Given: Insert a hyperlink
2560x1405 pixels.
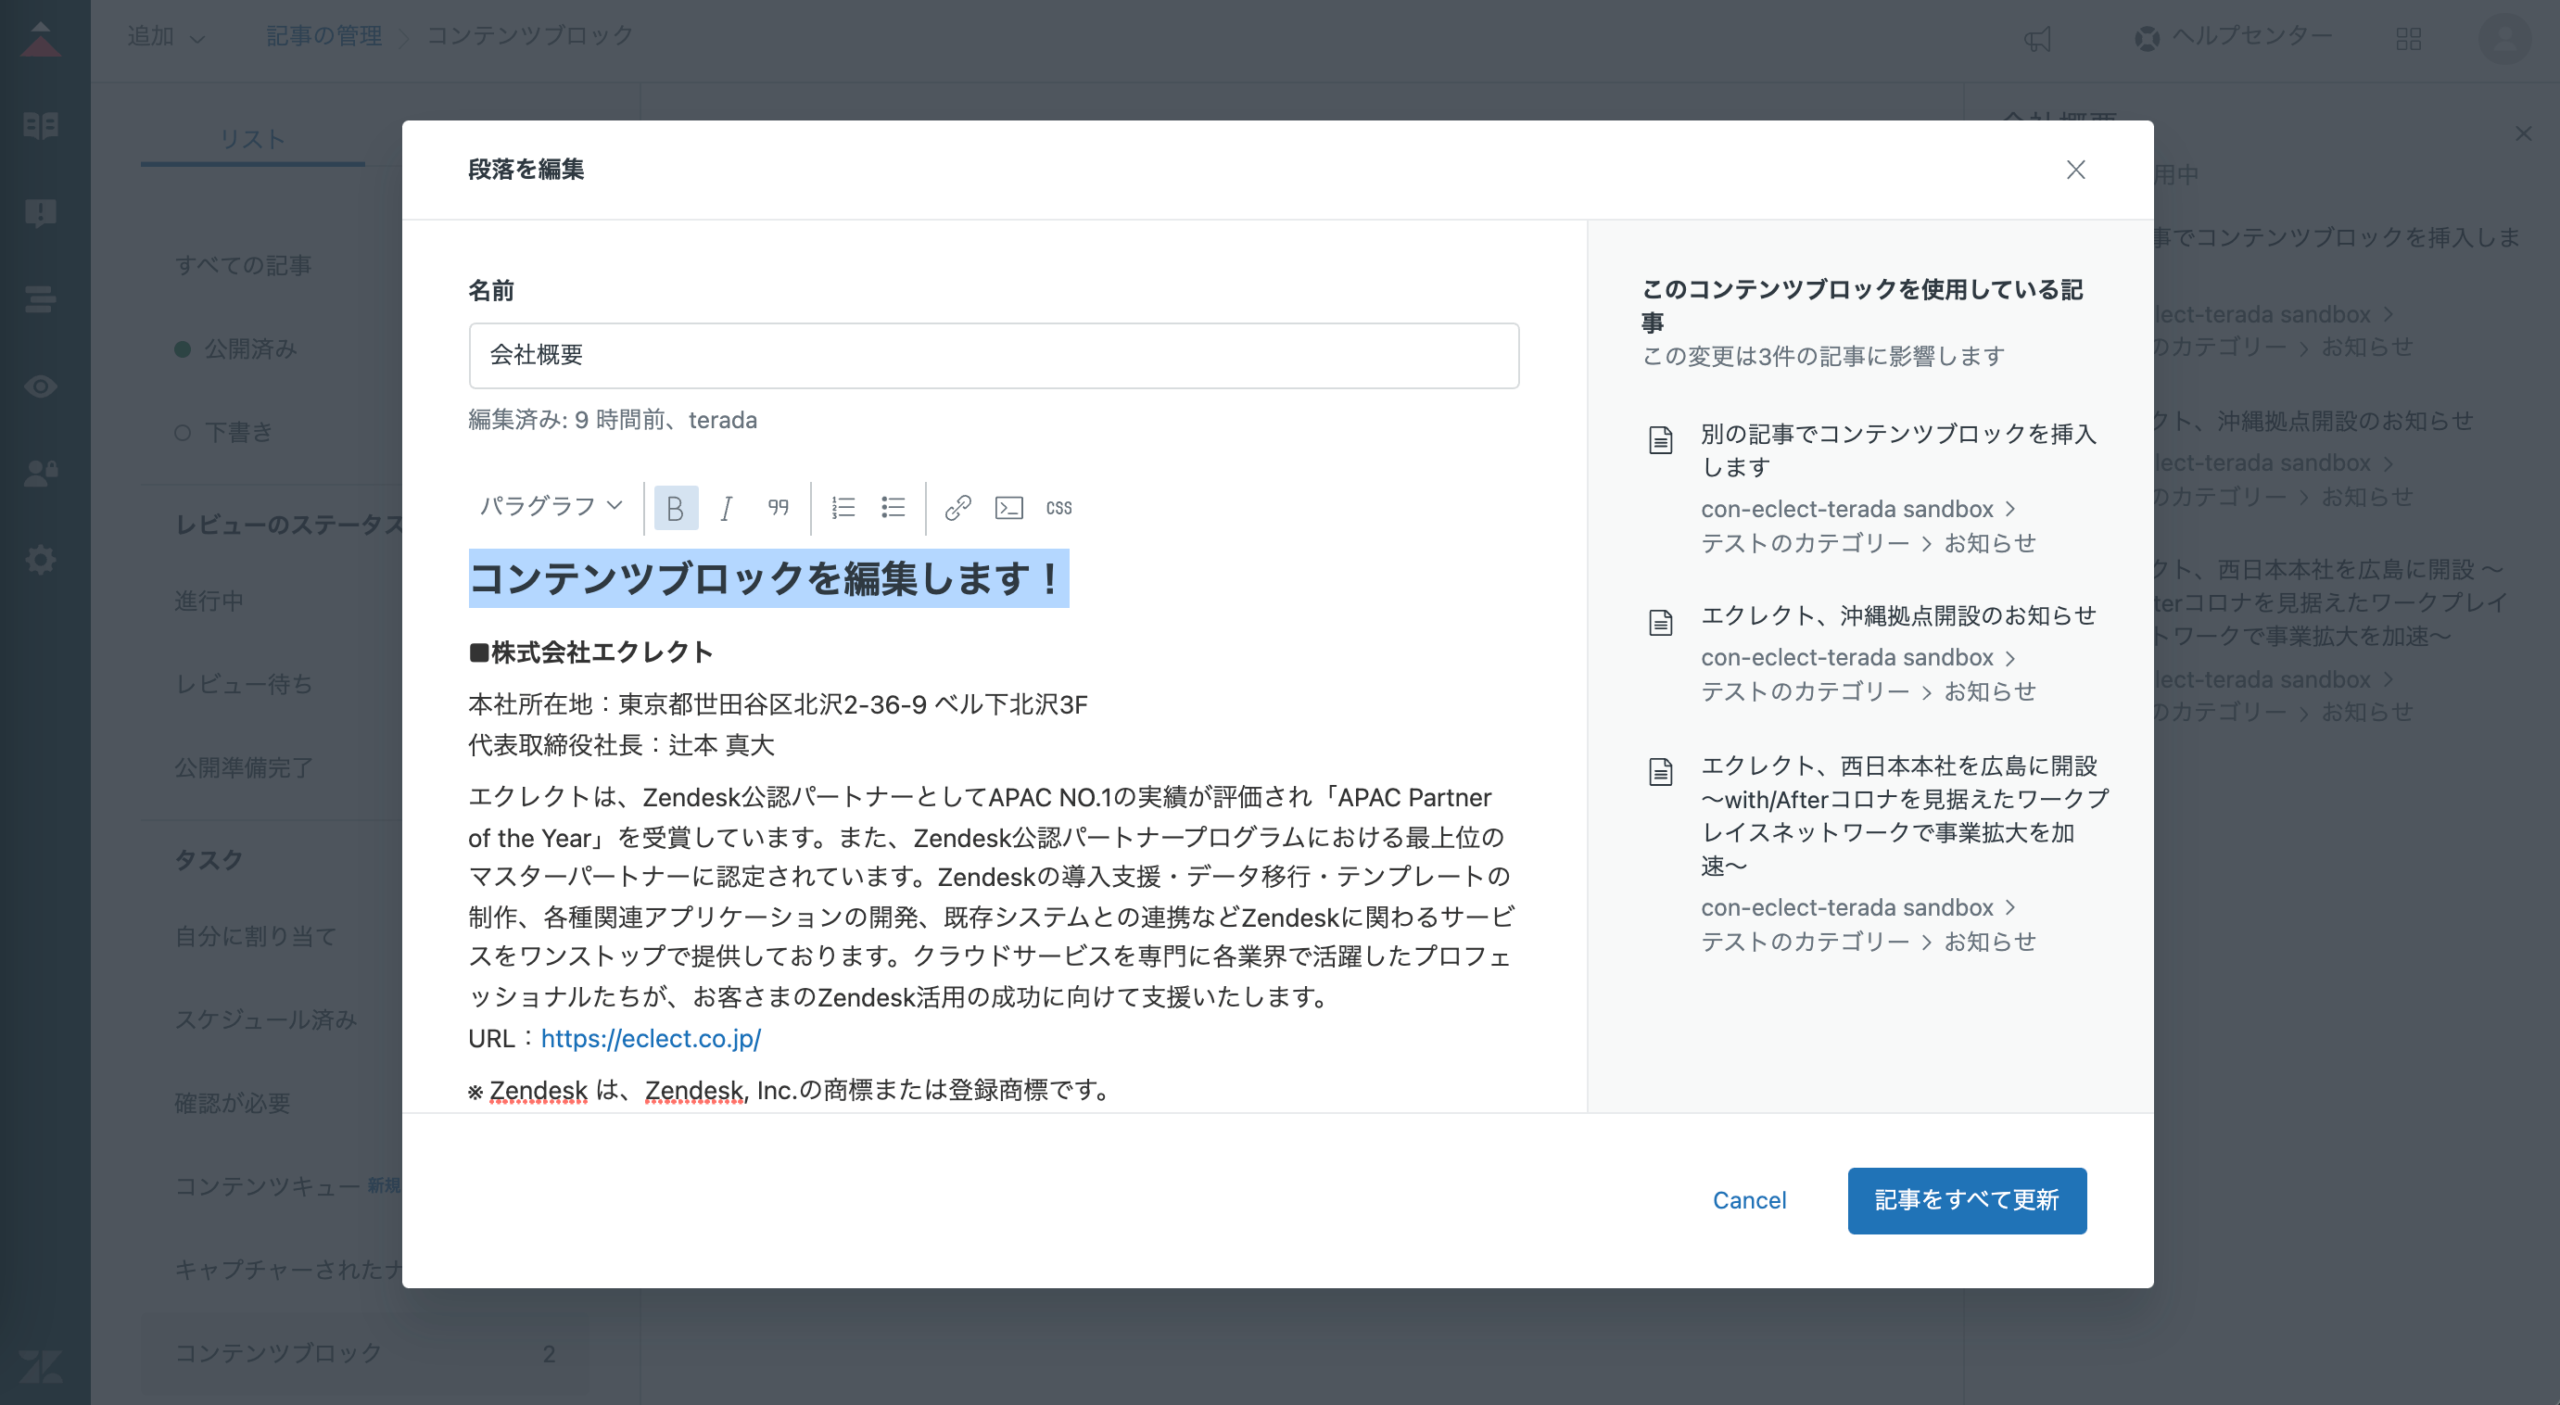Looking at the screenshot, I should point(958,508).
